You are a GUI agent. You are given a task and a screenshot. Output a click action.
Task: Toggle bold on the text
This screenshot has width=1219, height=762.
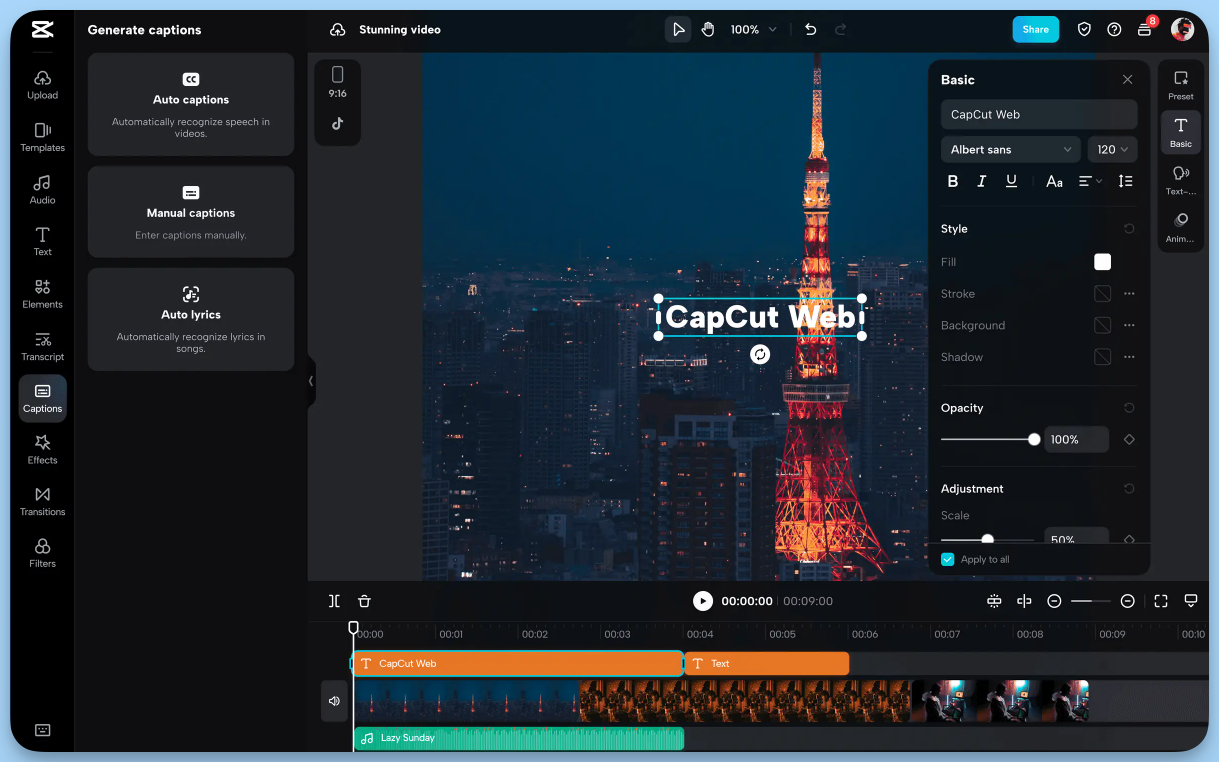click(x=952, y=181)
